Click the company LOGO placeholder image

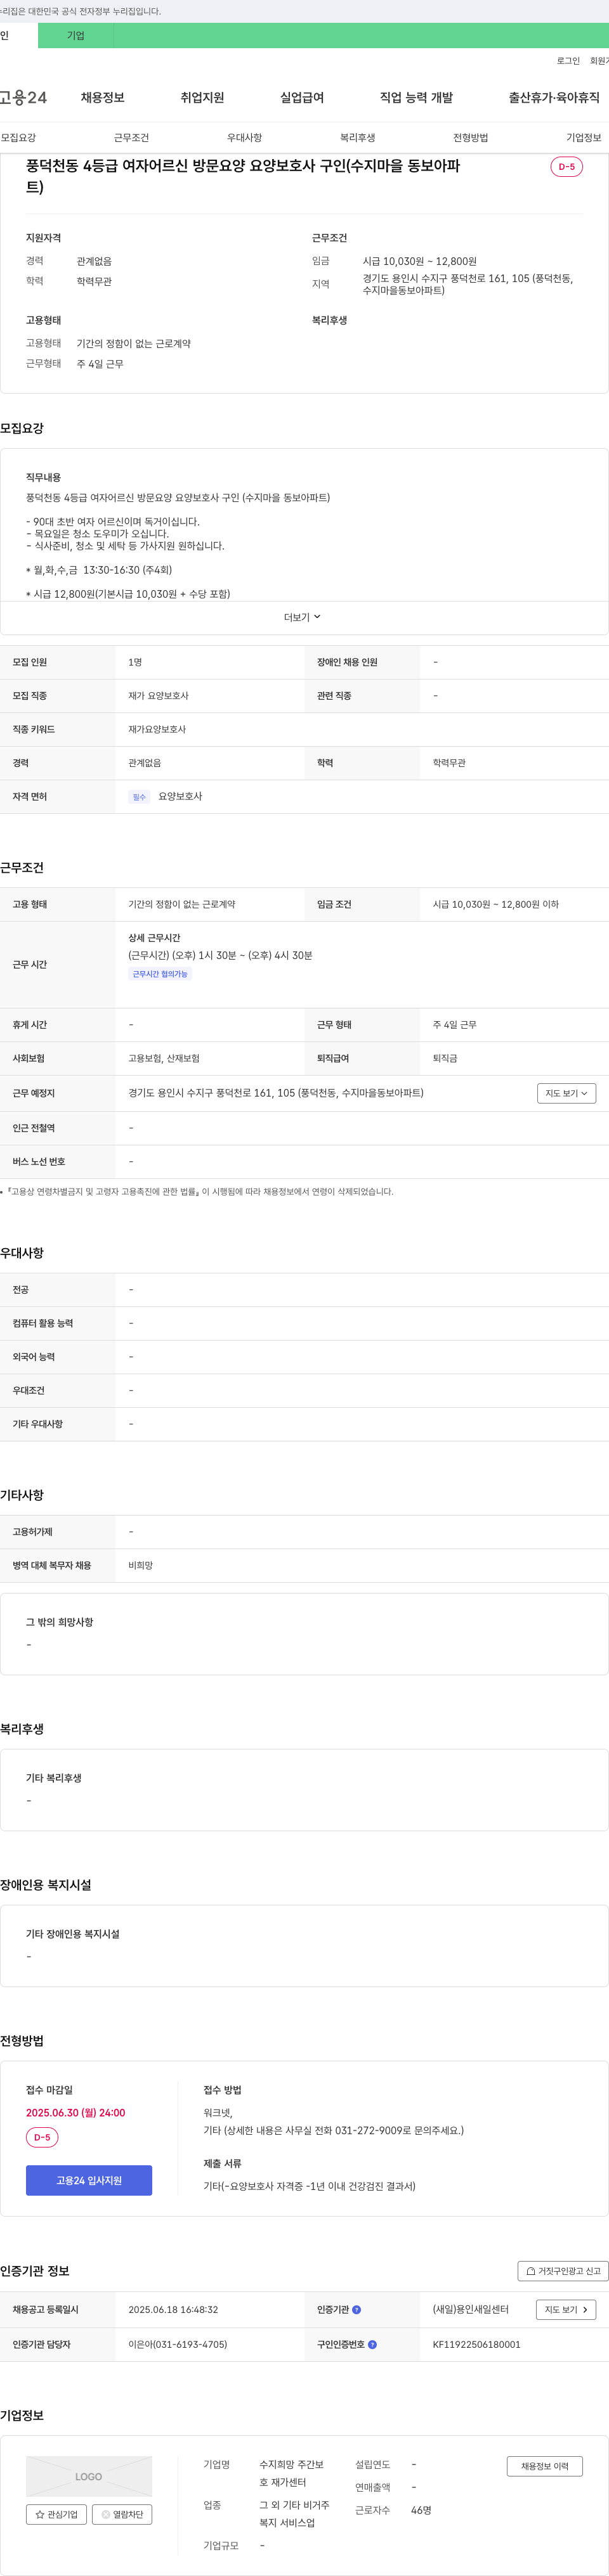[89, 2476]
